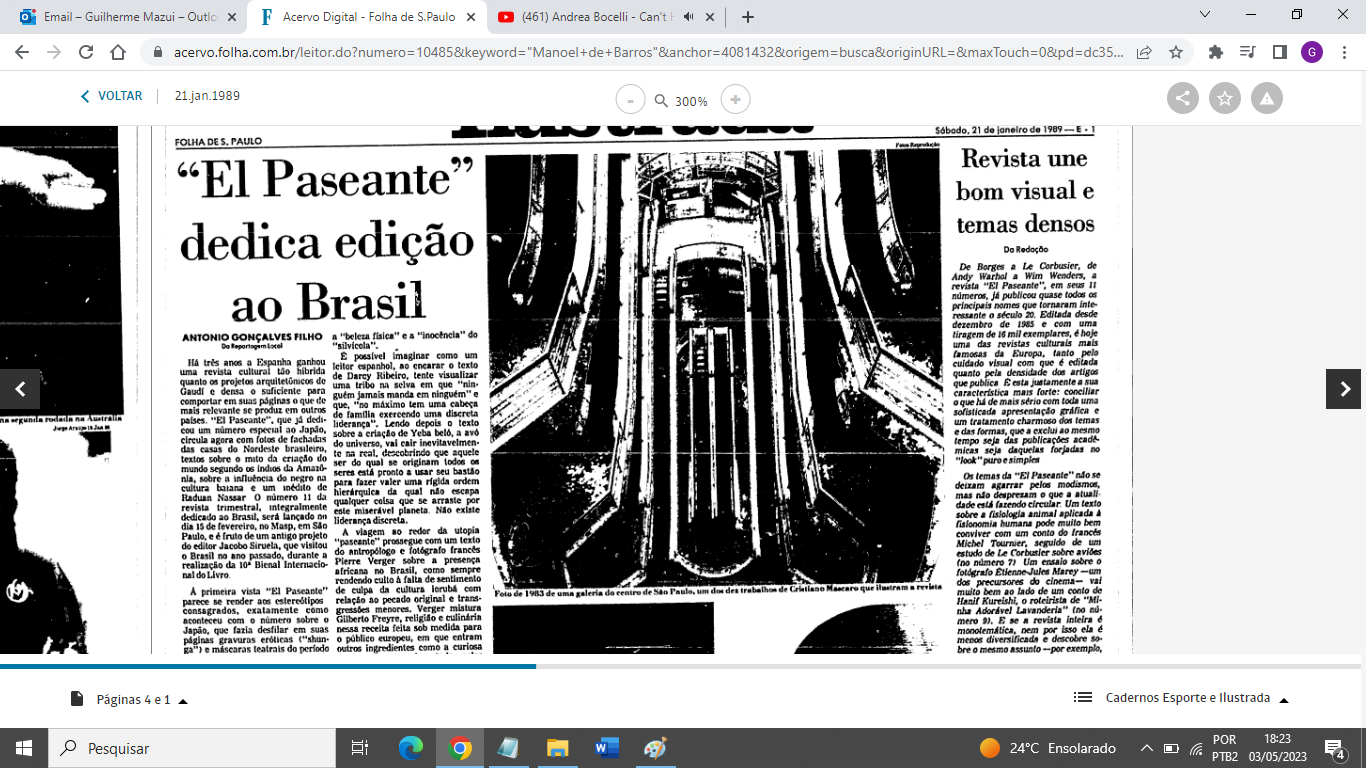Open the Paint app on the taskbar
Screen dimensions: 1366x768
[x=655, y=748]
